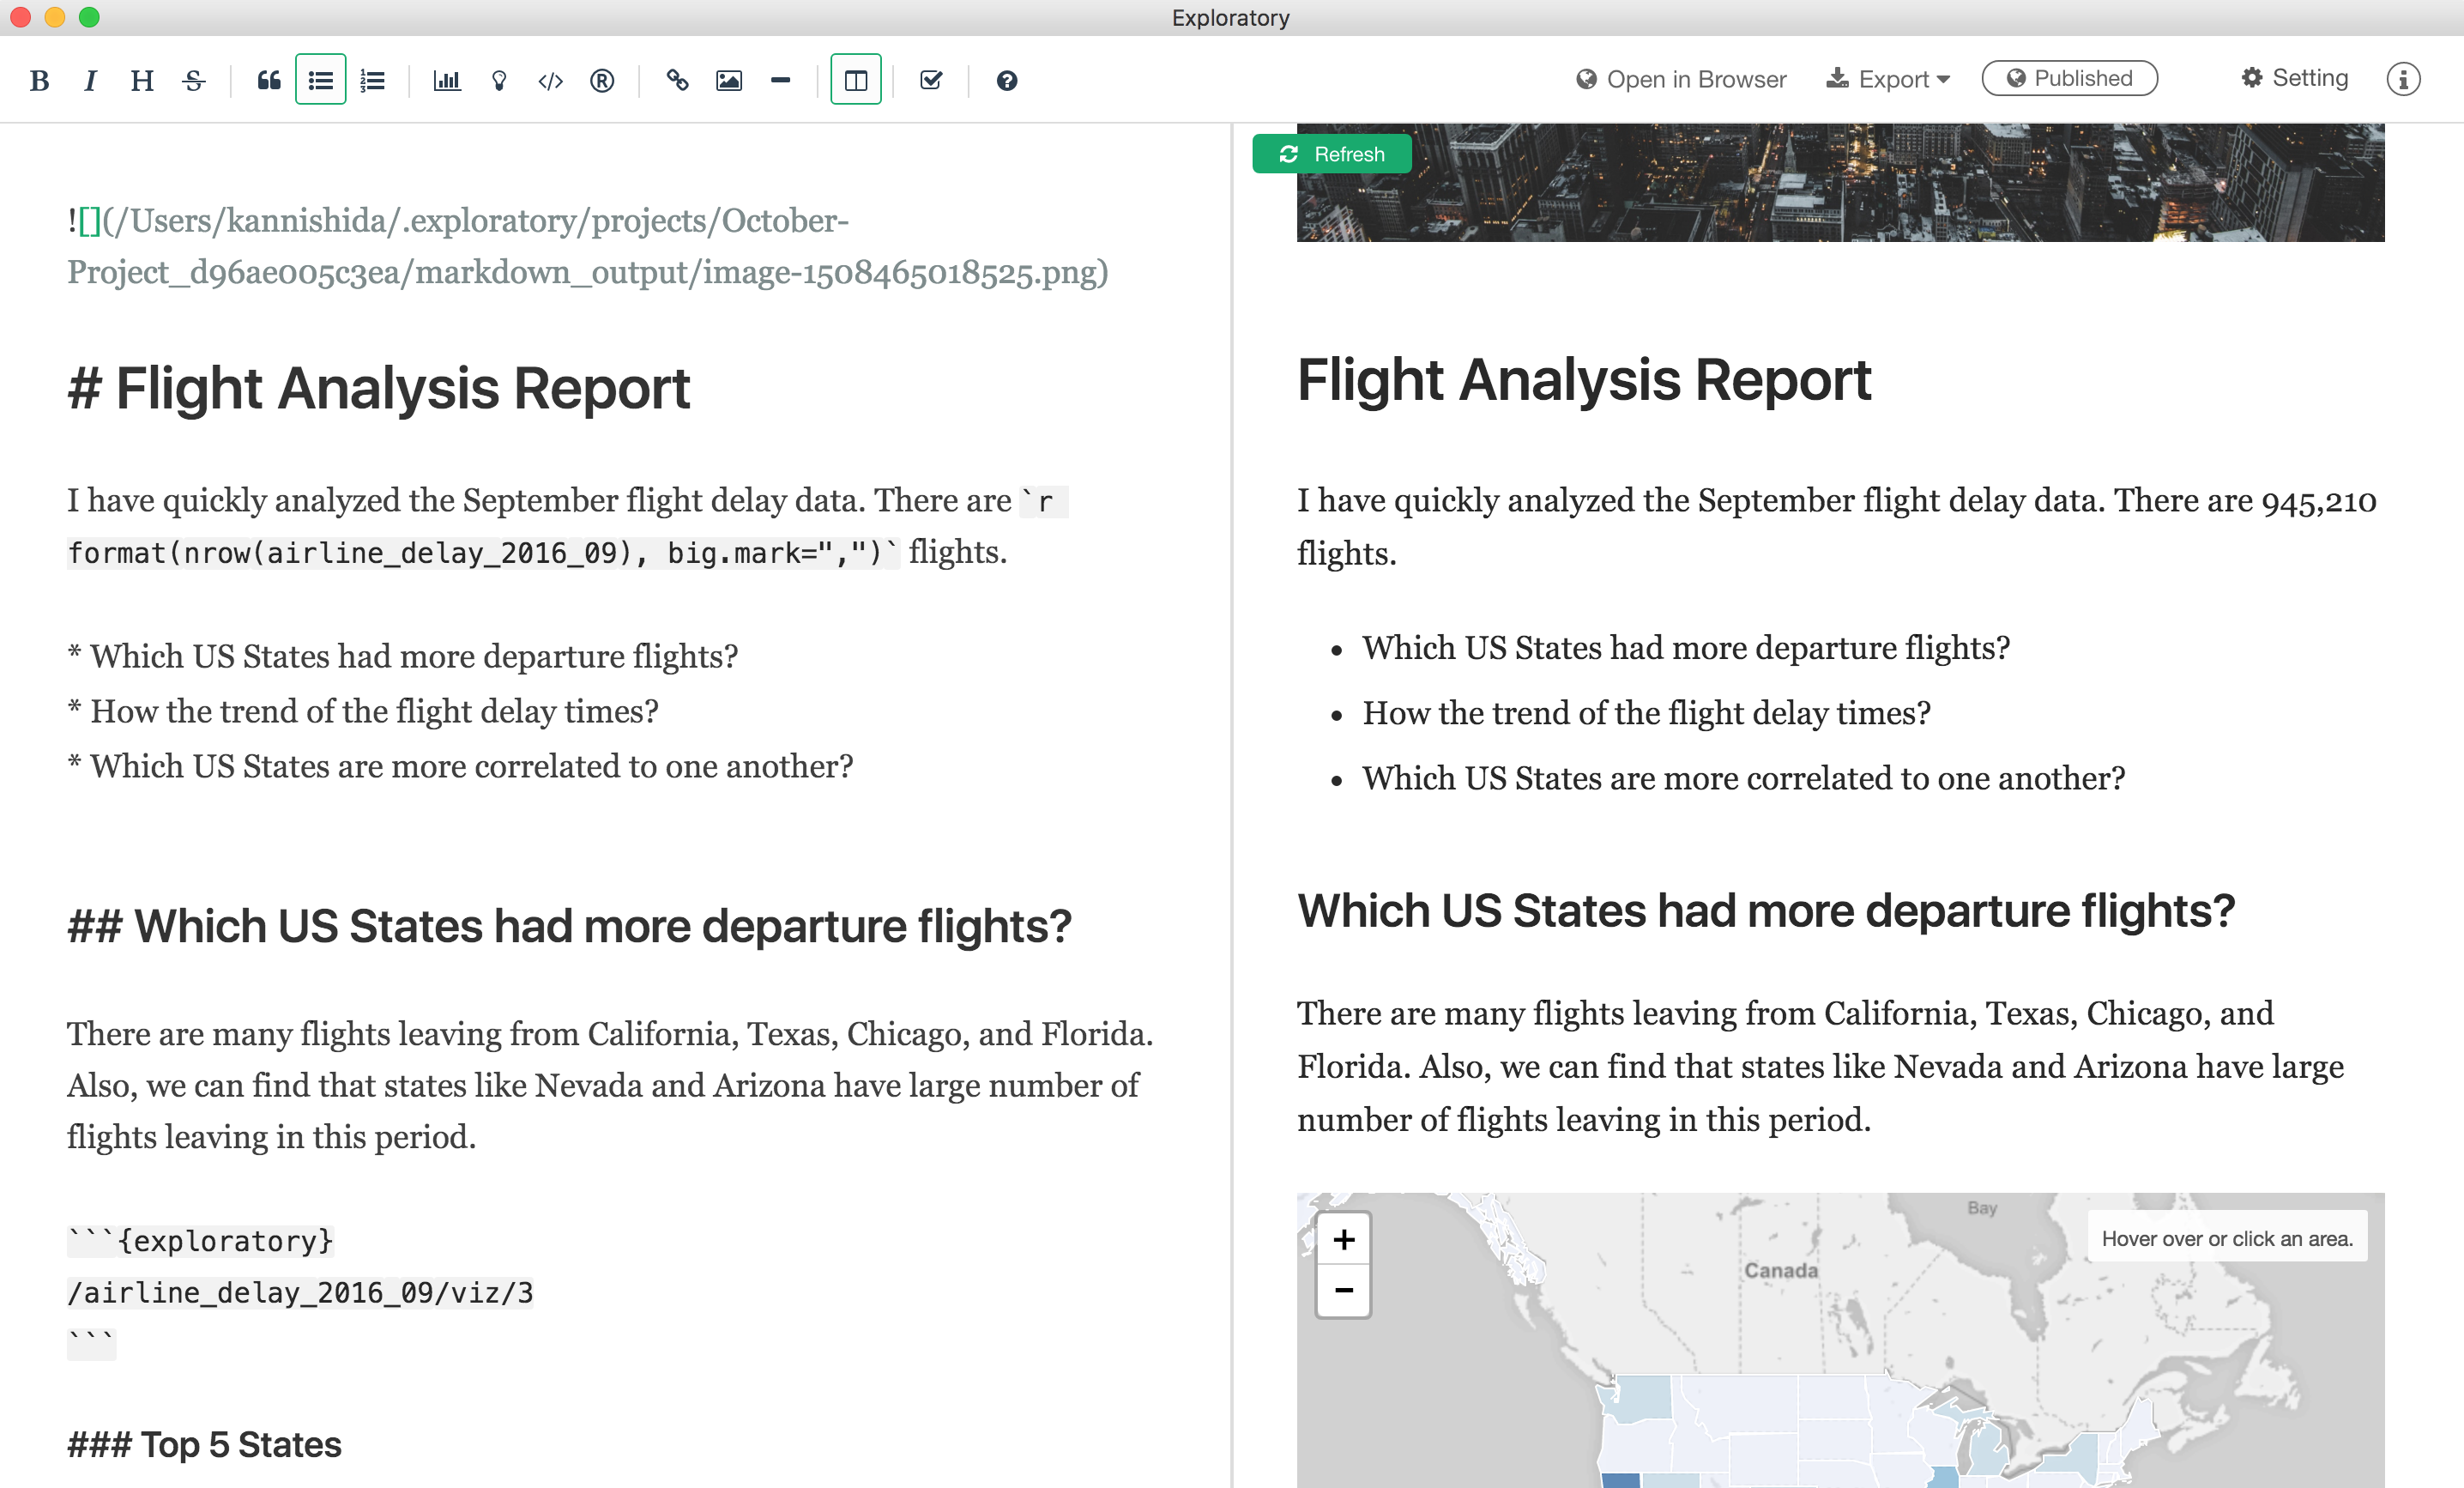Zoom out on the map

[1343, 1290]
